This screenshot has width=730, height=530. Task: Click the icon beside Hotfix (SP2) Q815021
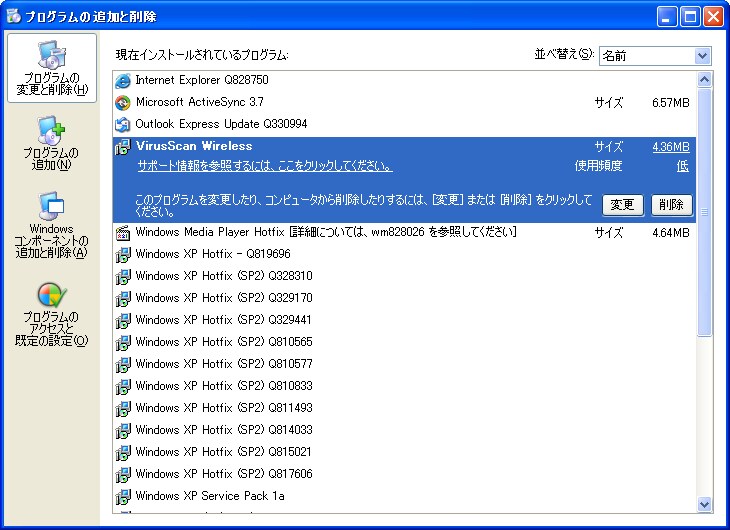(x=123, y=452)
